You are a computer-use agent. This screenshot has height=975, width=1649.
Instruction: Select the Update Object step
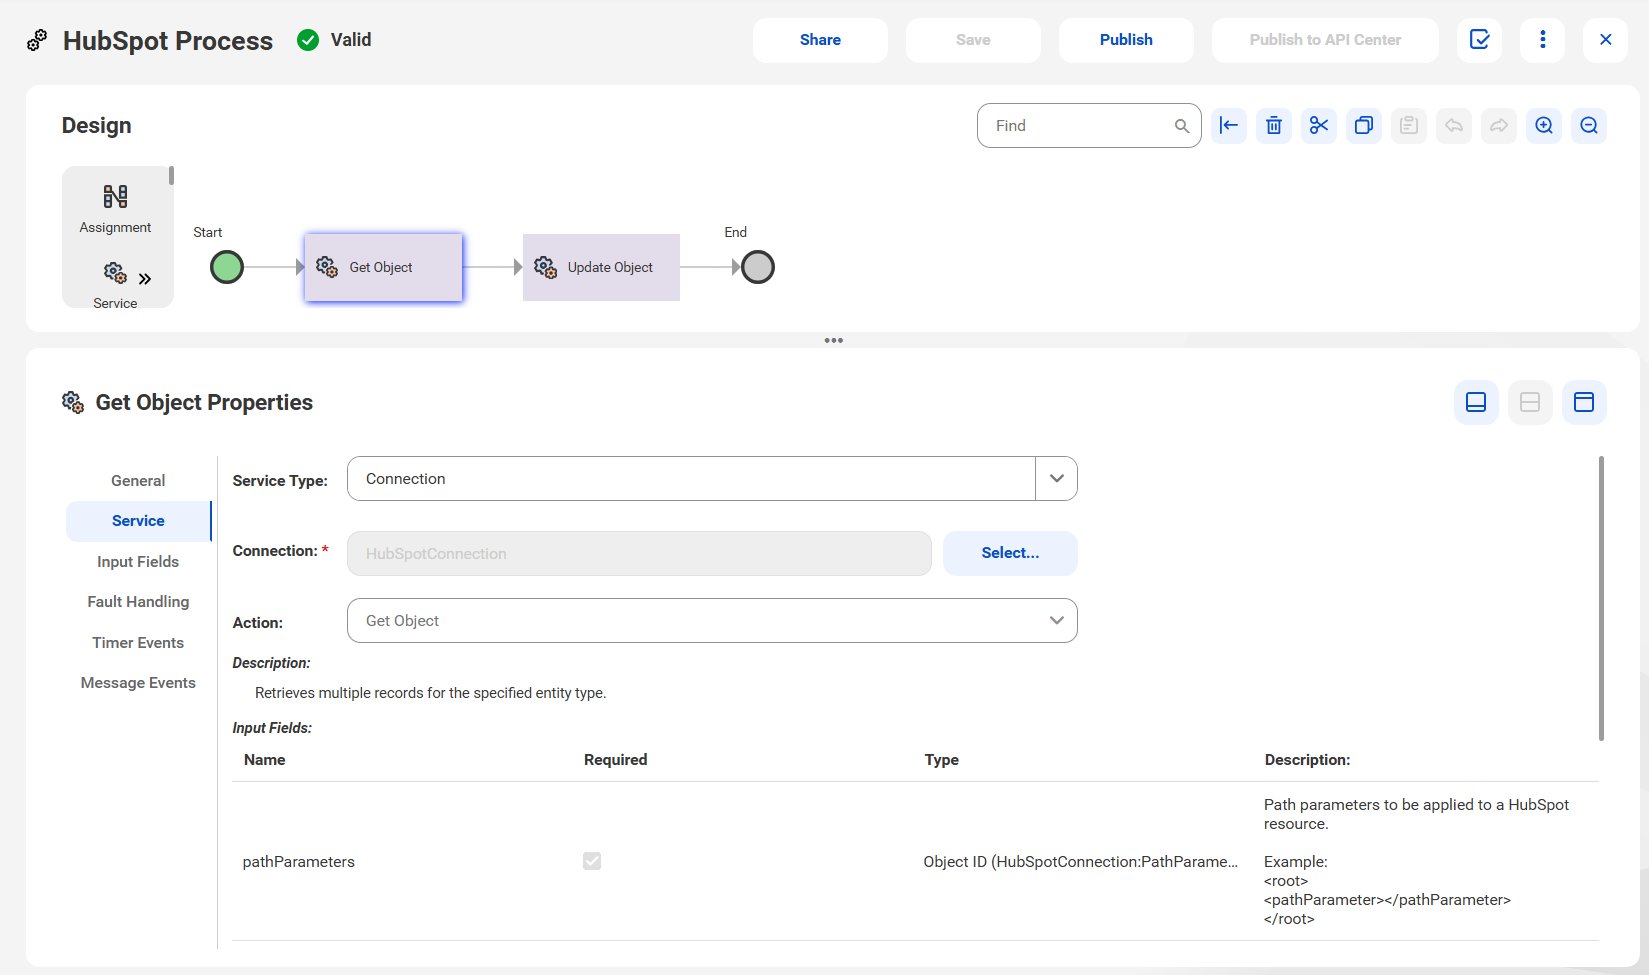(x=601, y=267)
